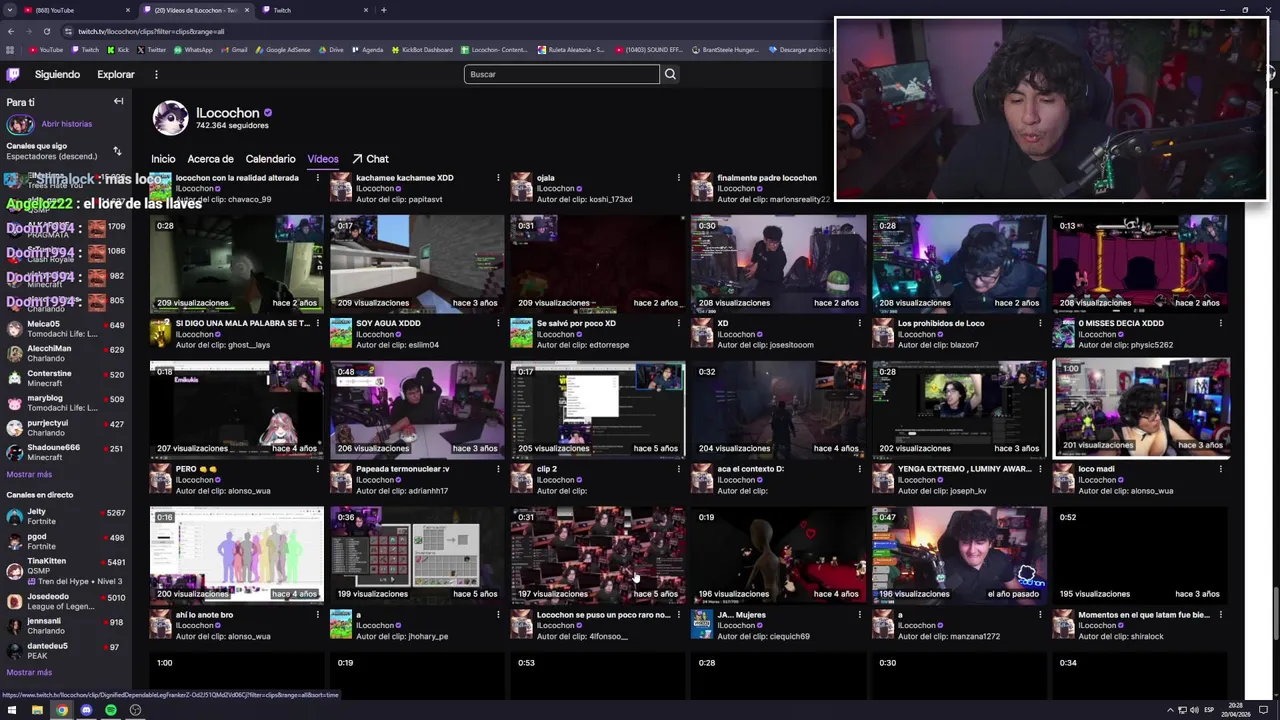Open Discord from the taskbar
This screenshot has width=1280, height=720.
(86, 710)
